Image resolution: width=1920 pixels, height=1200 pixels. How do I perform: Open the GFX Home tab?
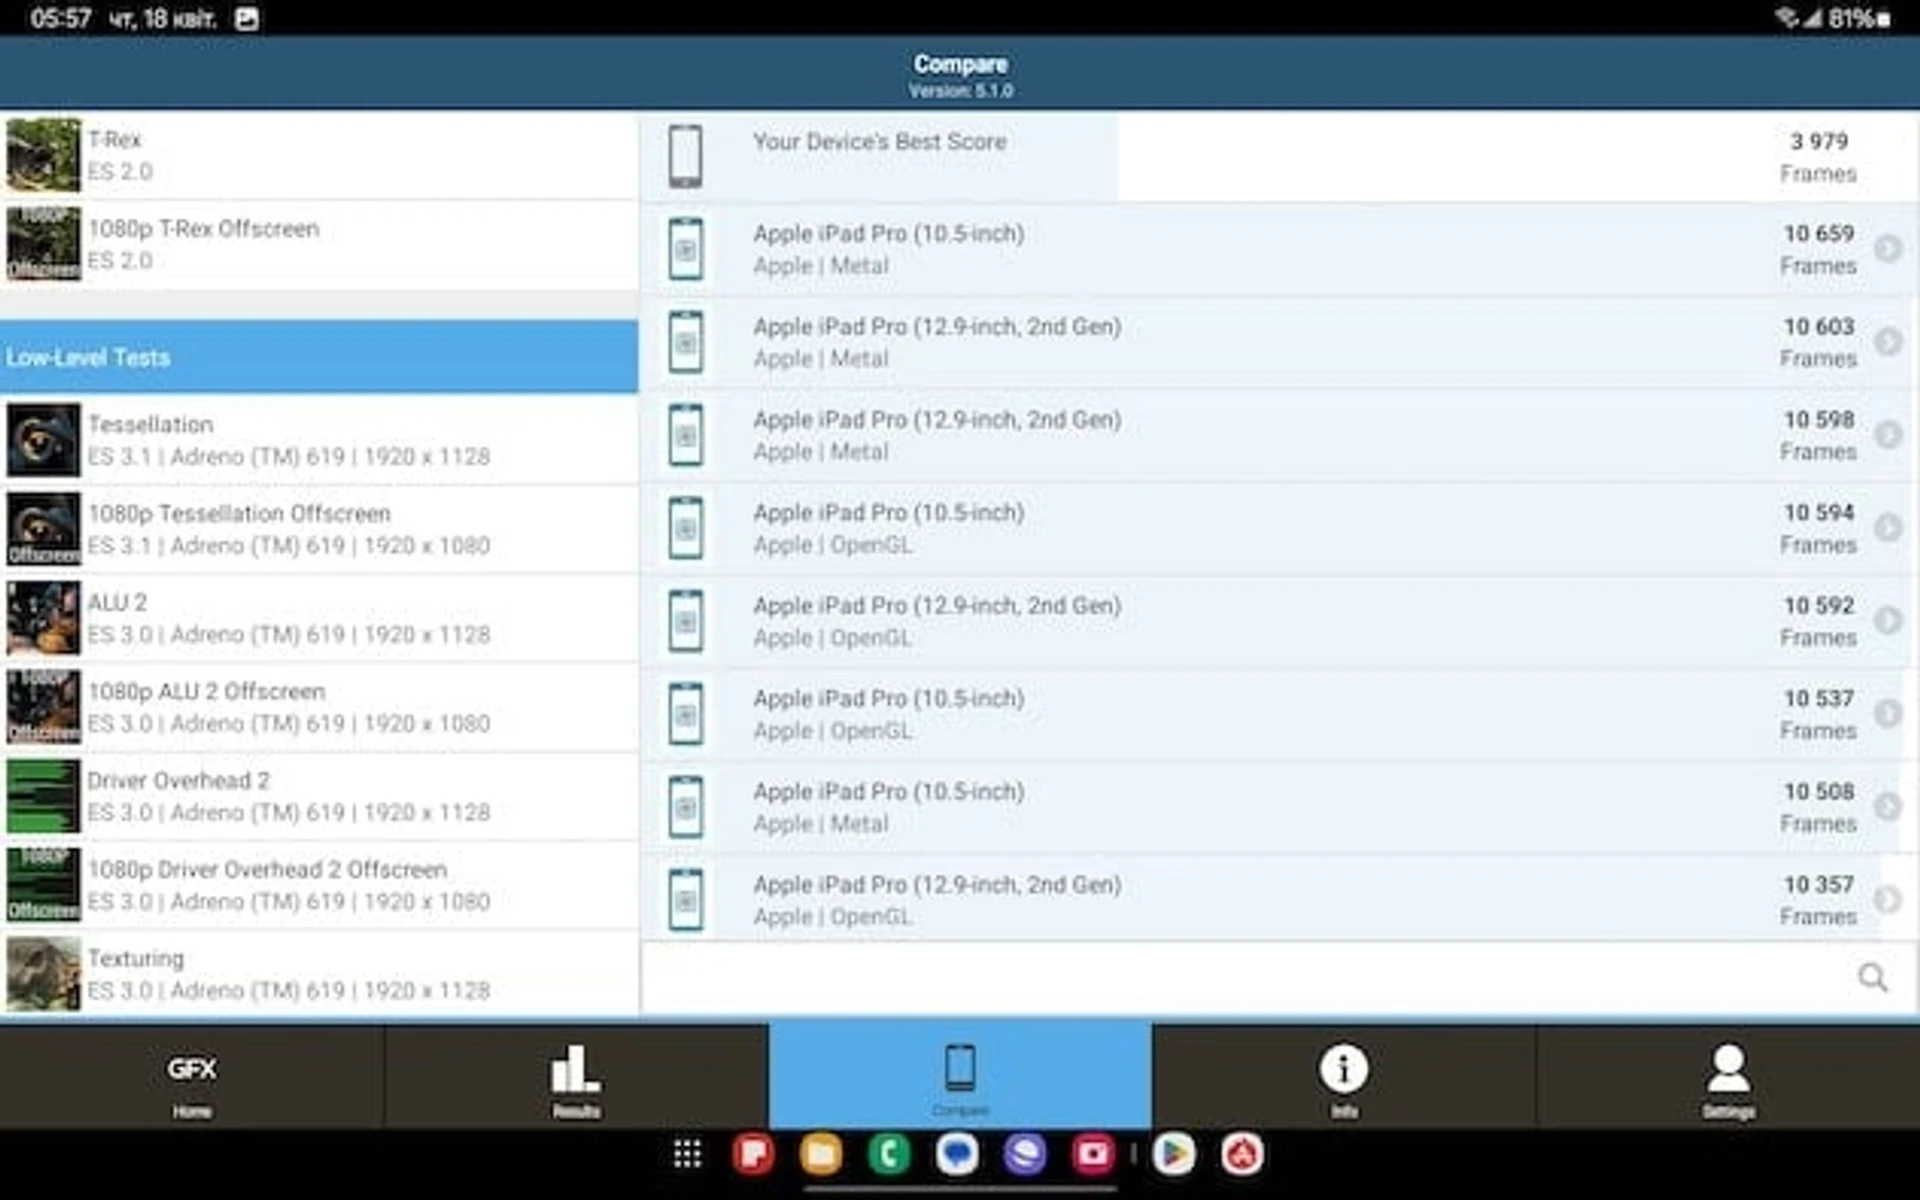click(192, 1076)
